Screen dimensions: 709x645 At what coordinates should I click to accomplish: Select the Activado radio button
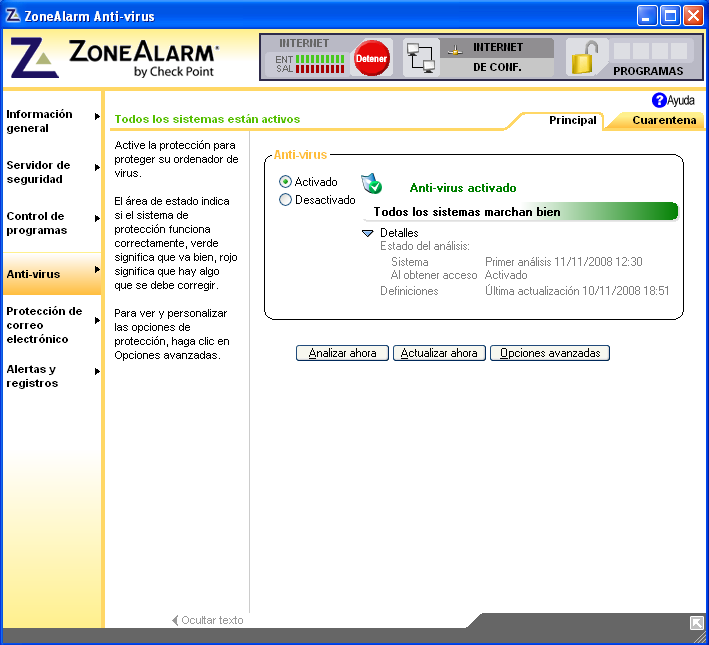coord(285,182)
